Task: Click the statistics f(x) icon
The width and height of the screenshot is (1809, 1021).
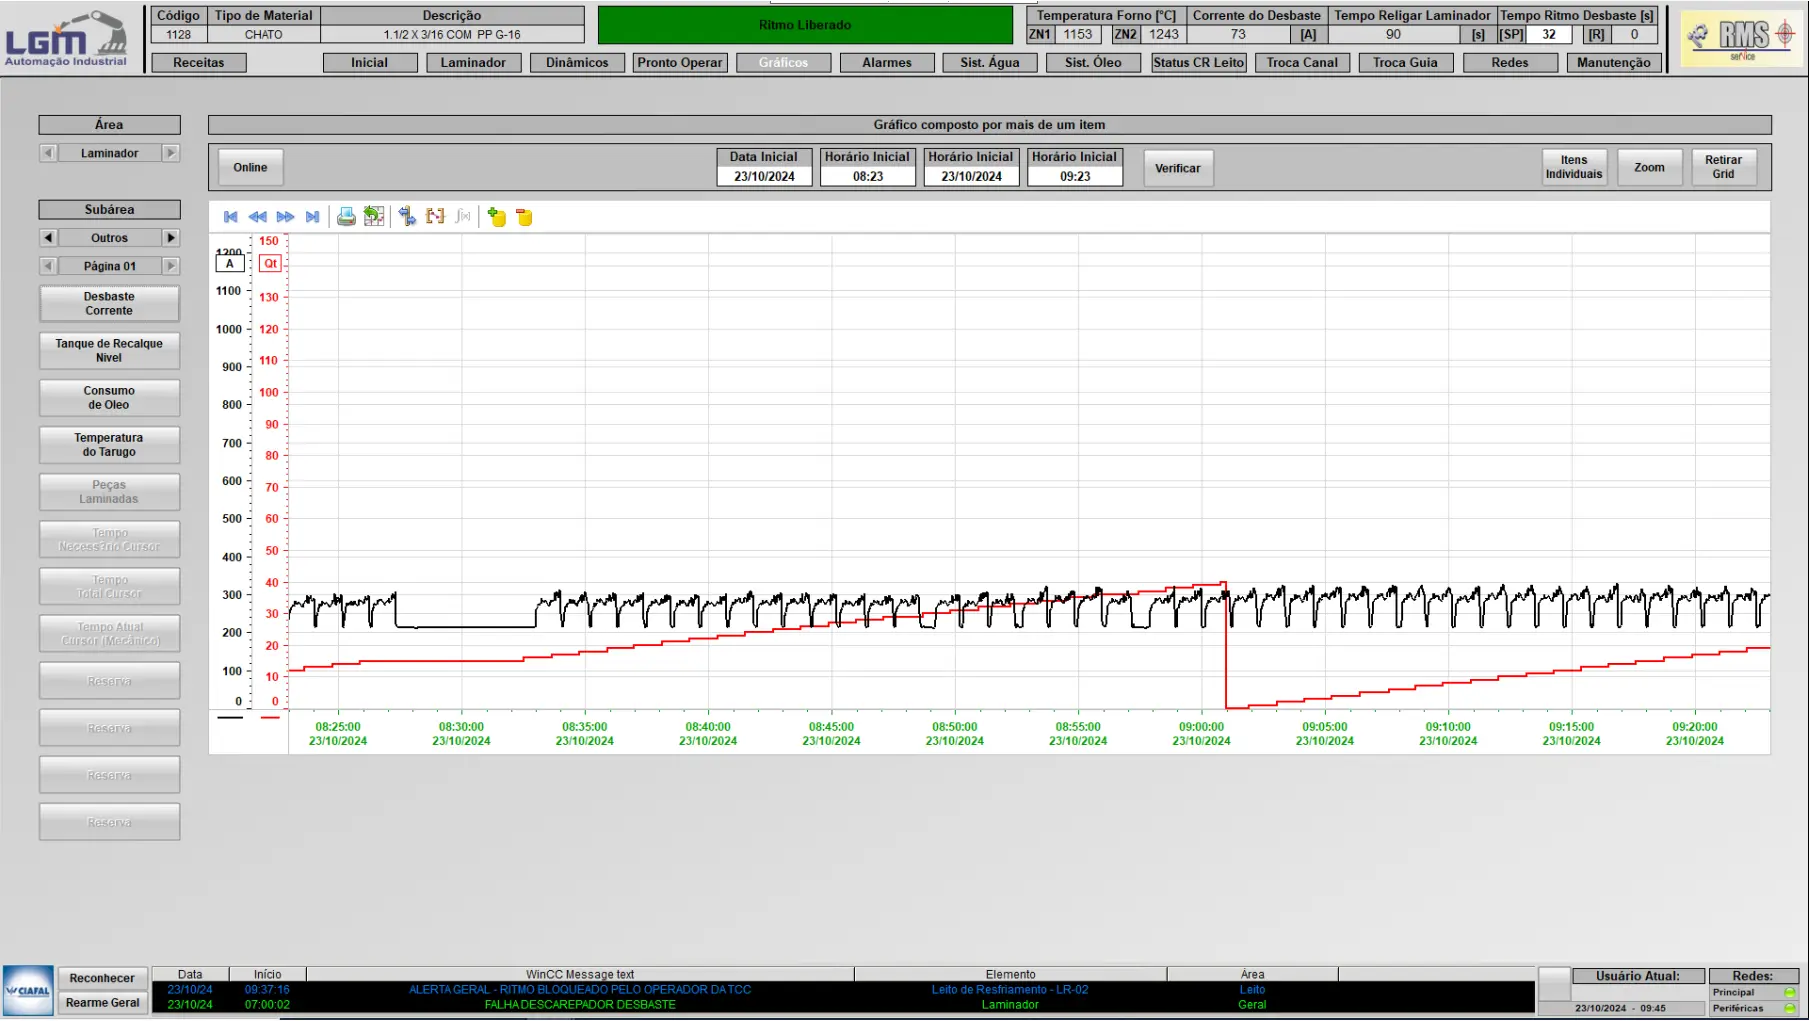Action: pyautogui.click(x=462, y=216)
